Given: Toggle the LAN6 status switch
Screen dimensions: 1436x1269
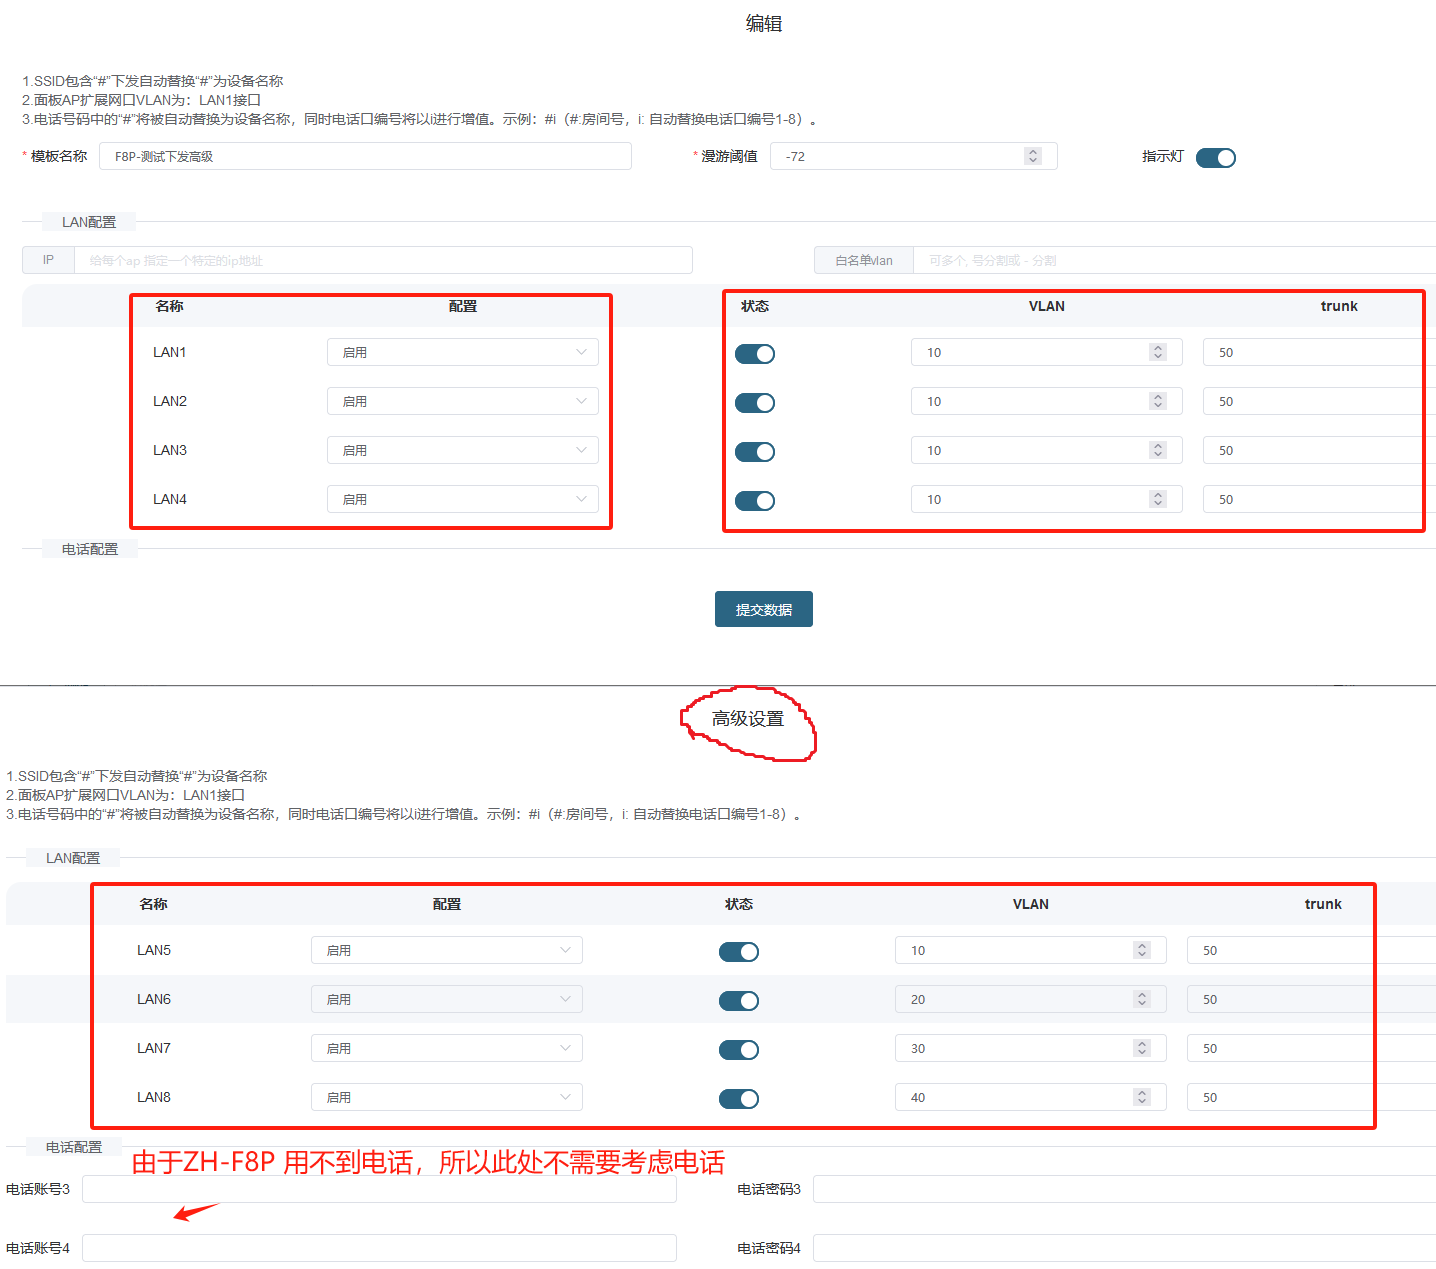Looking at the screenshot, I should 738,1001.
